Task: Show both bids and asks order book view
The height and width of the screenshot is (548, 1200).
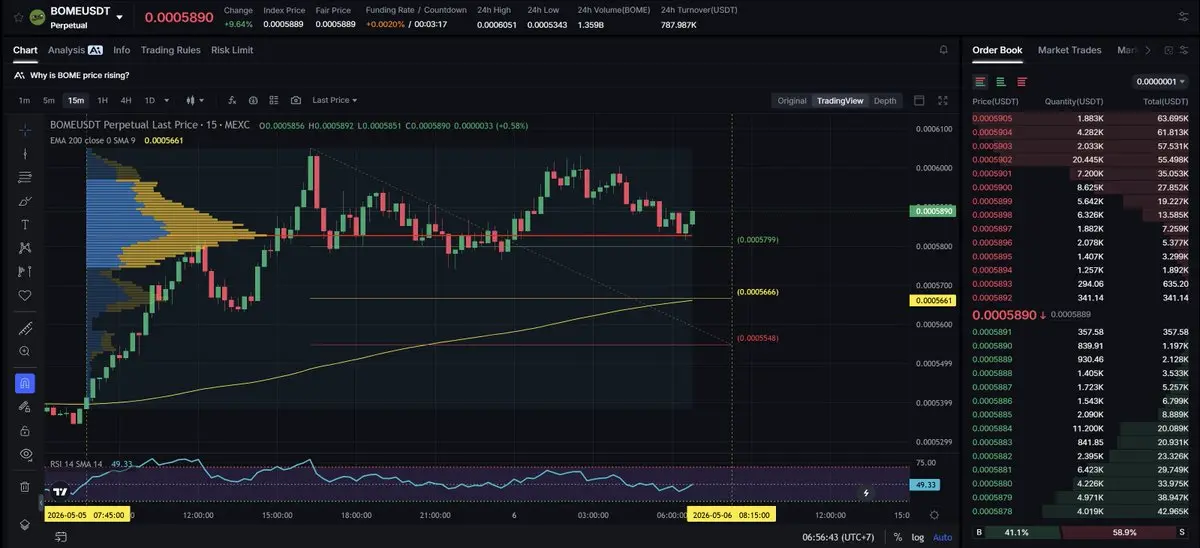Action: pyautogui.click(x=980, y=81)
